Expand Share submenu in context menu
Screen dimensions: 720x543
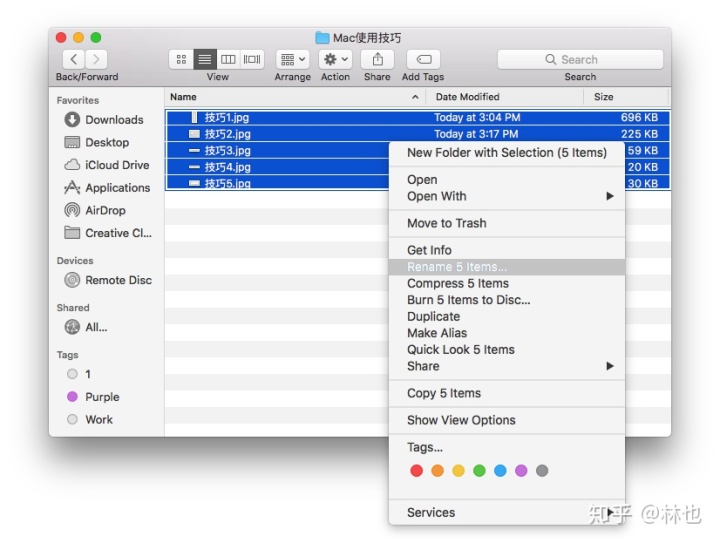507,366
